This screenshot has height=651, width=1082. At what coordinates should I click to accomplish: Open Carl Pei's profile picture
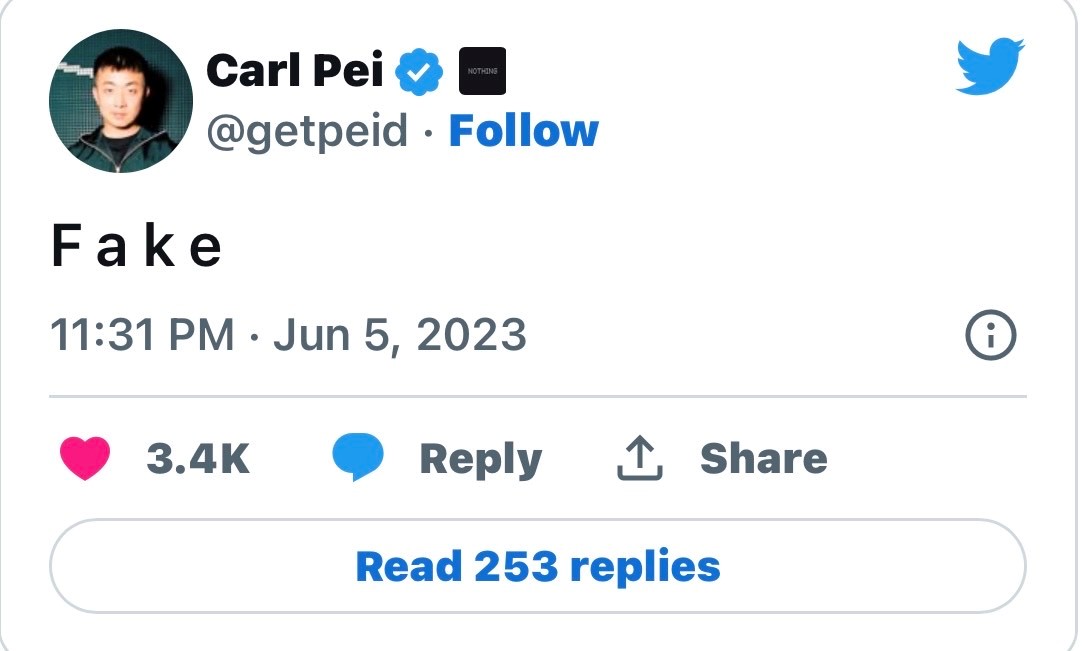tap(120, 102)
